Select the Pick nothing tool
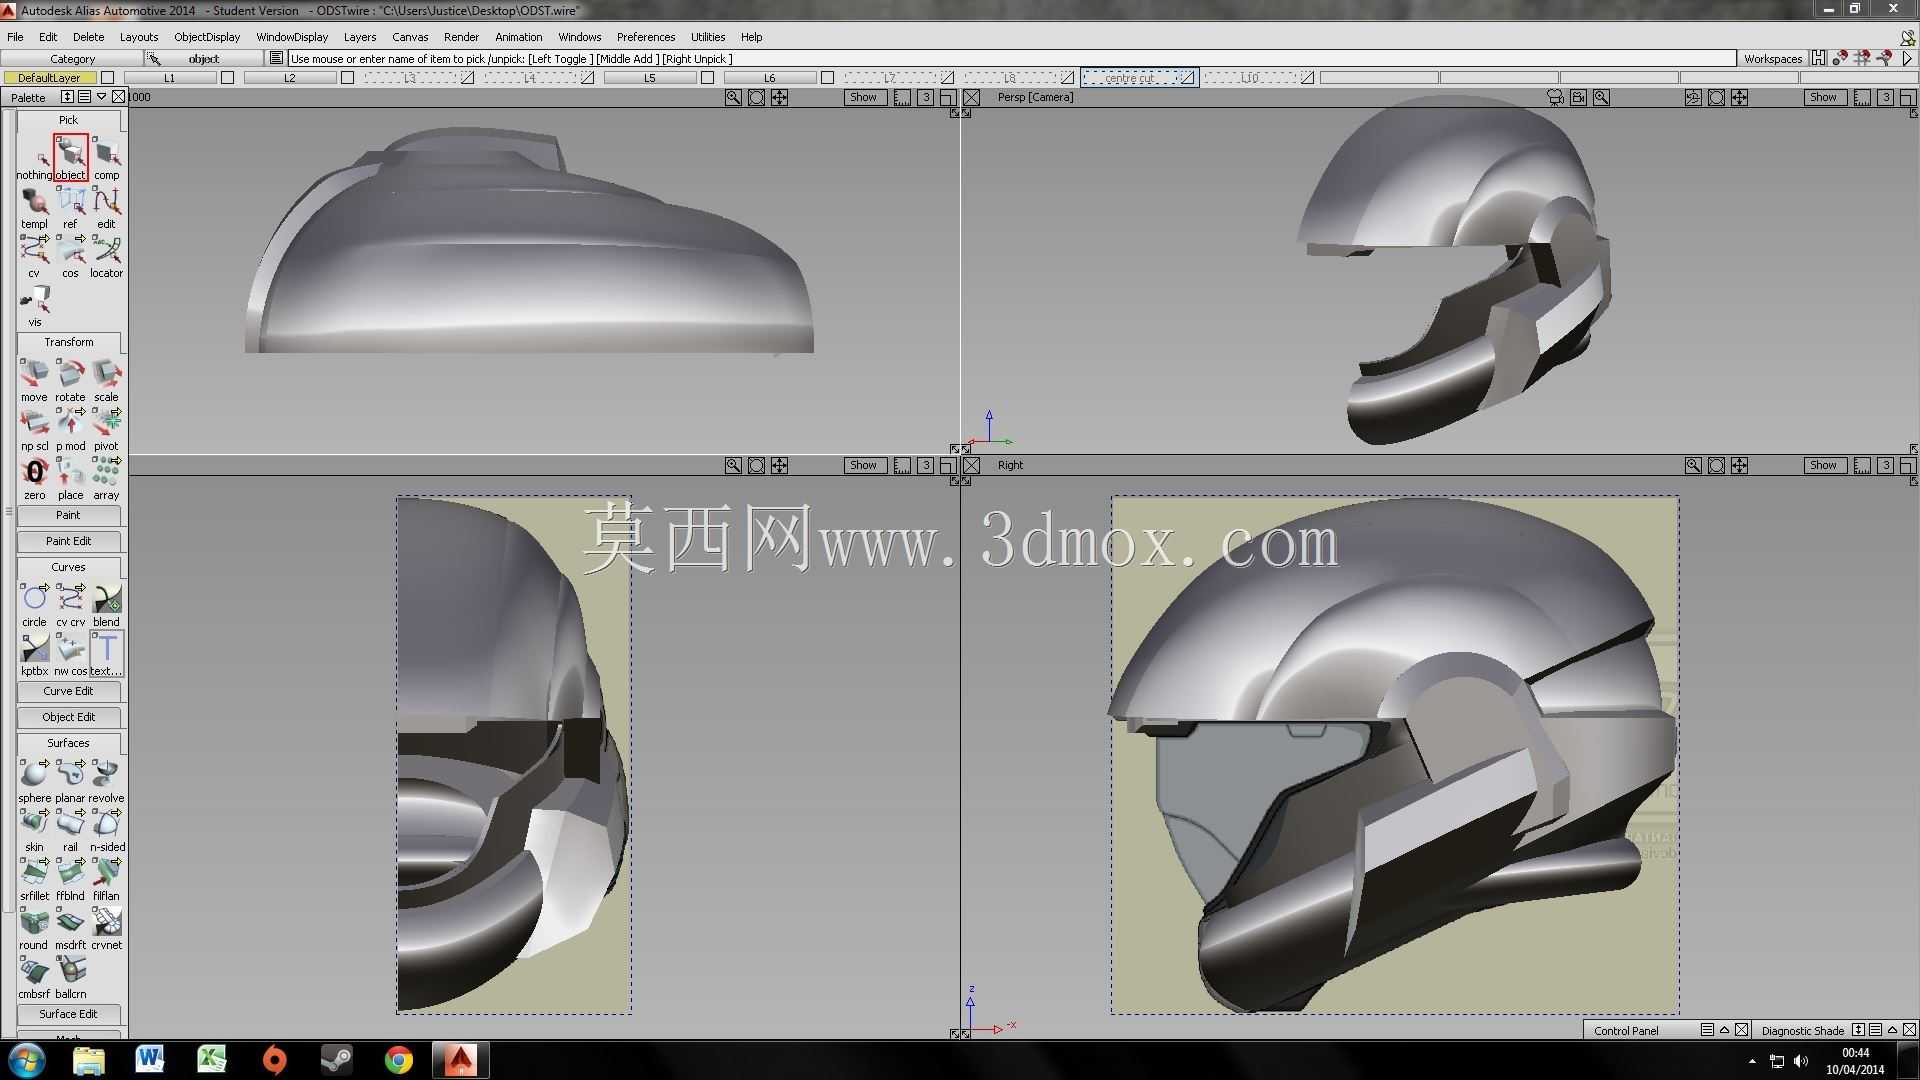Viewport: 1920px width, 1080px height. point(34,159)
